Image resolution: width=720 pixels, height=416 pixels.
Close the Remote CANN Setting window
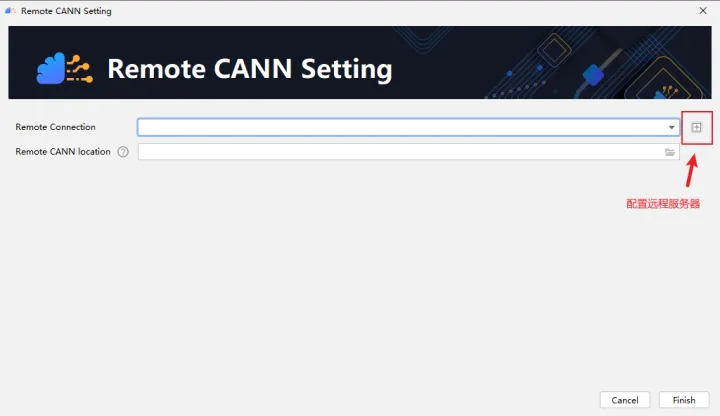pos(703,11)
